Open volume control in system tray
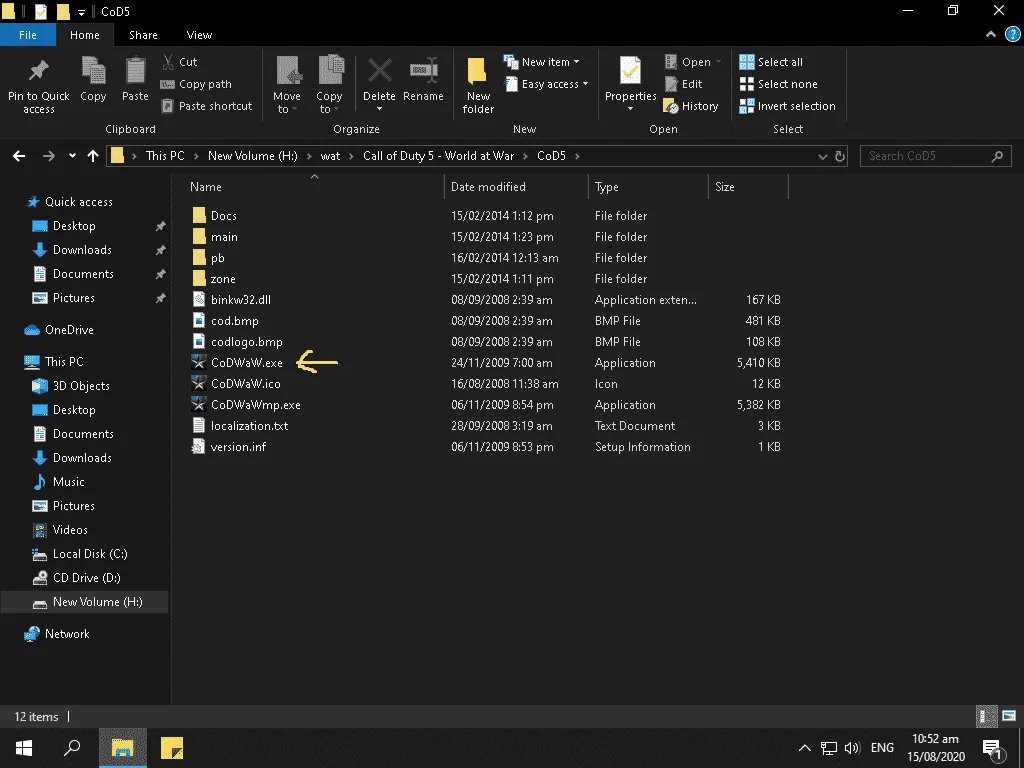Screen dimensions: 1024x768 coord(852,748)
